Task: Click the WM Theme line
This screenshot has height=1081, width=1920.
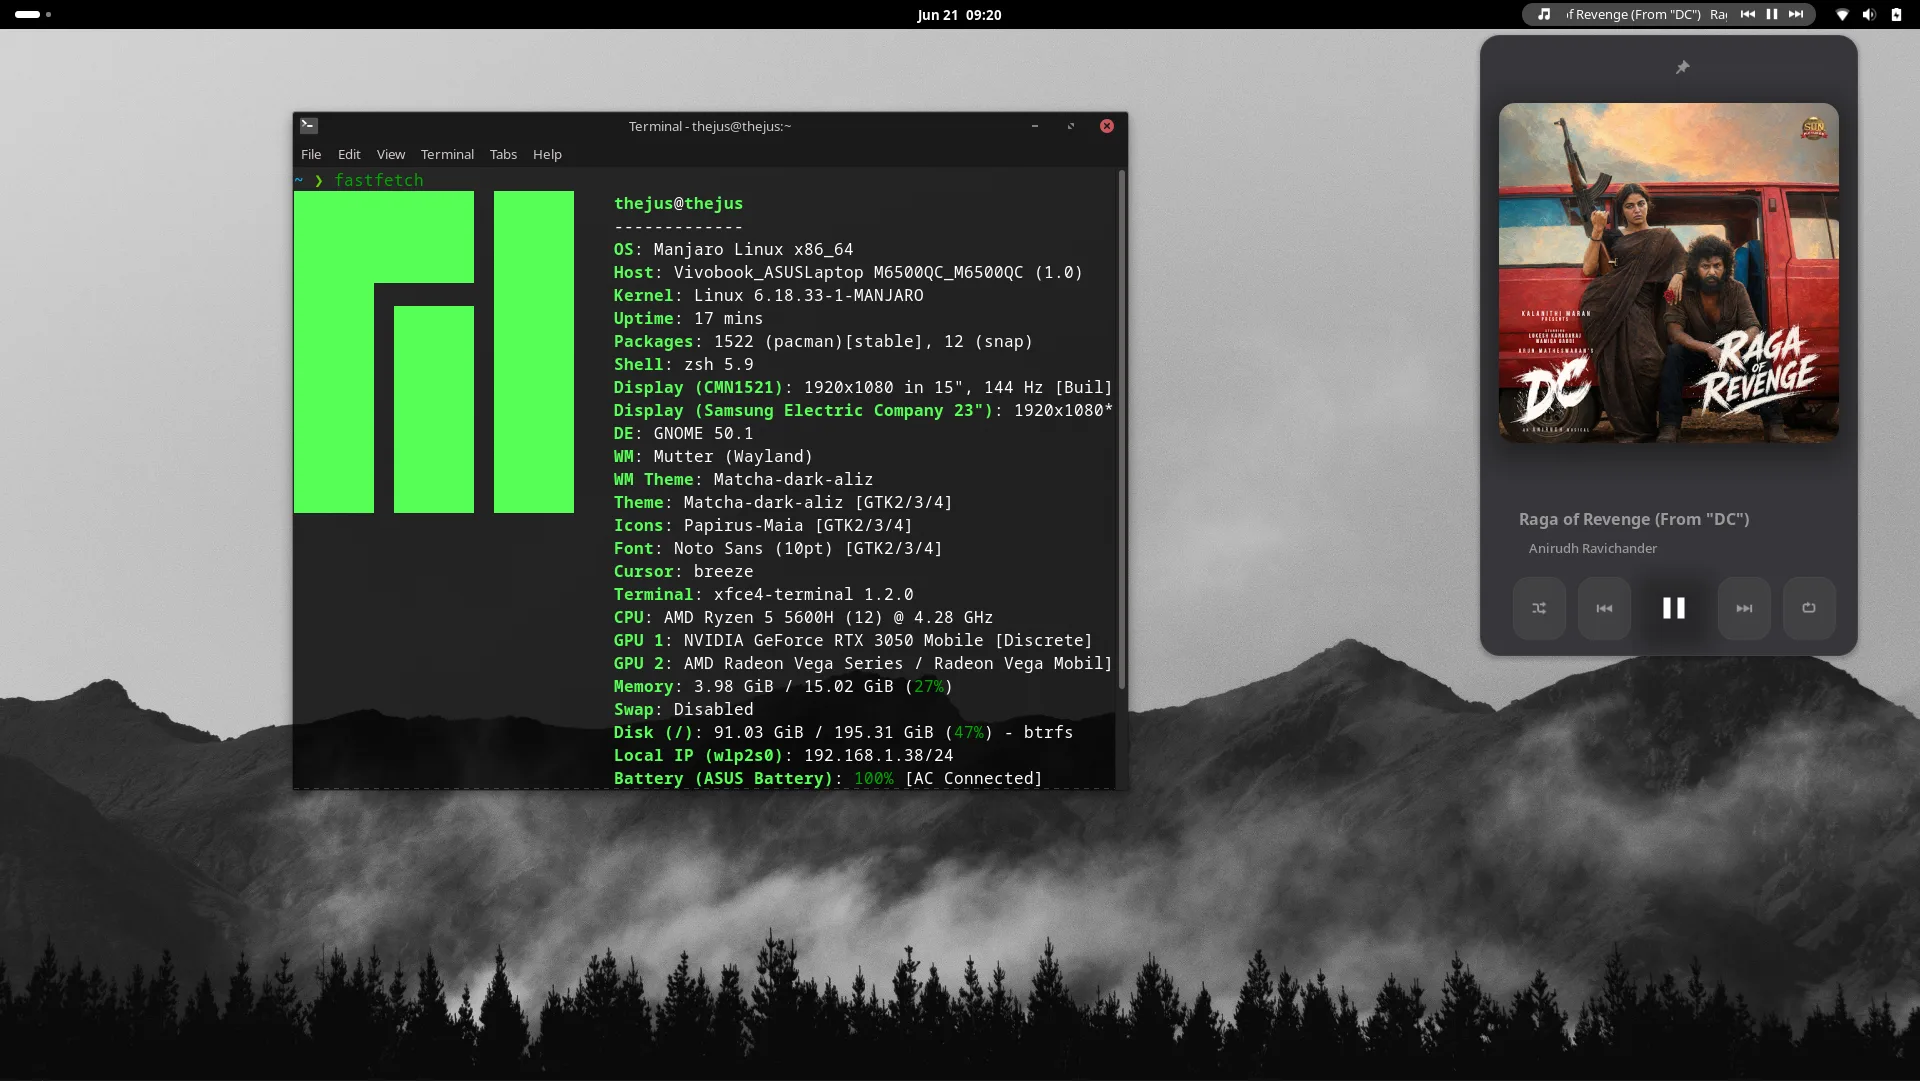Action: (x=744, y=479)
